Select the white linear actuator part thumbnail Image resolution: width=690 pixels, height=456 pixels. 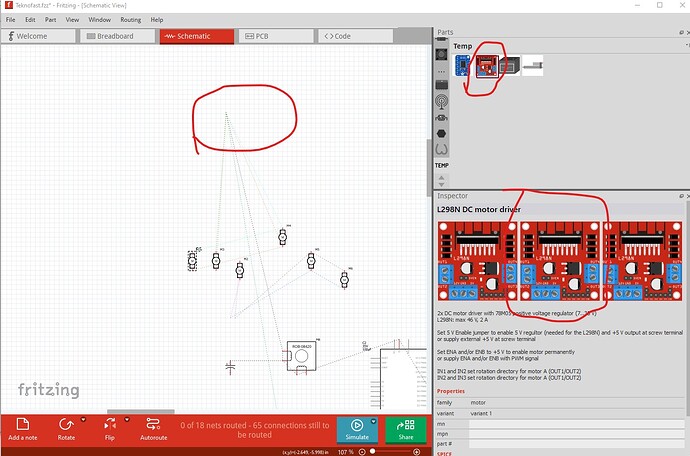[x=532, y=66]
